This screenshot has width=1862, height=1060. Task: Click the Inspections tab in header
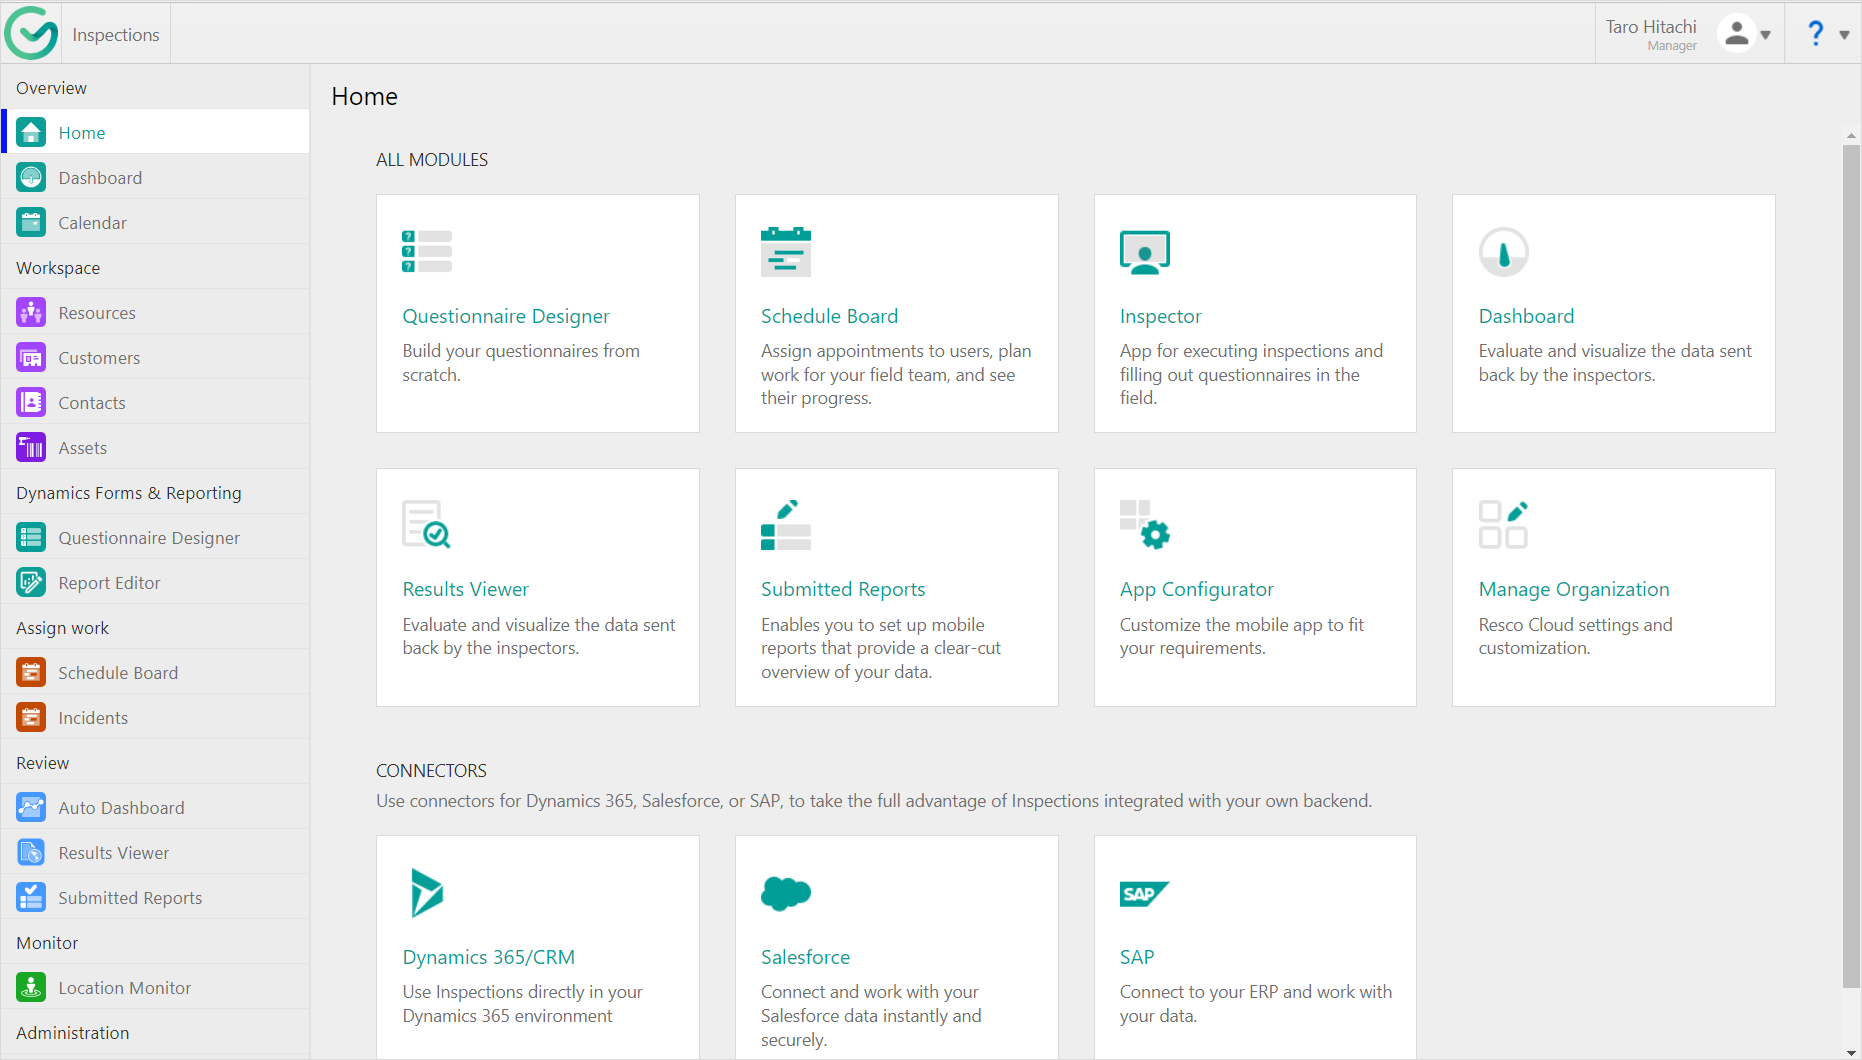click(x=116, y=35)
